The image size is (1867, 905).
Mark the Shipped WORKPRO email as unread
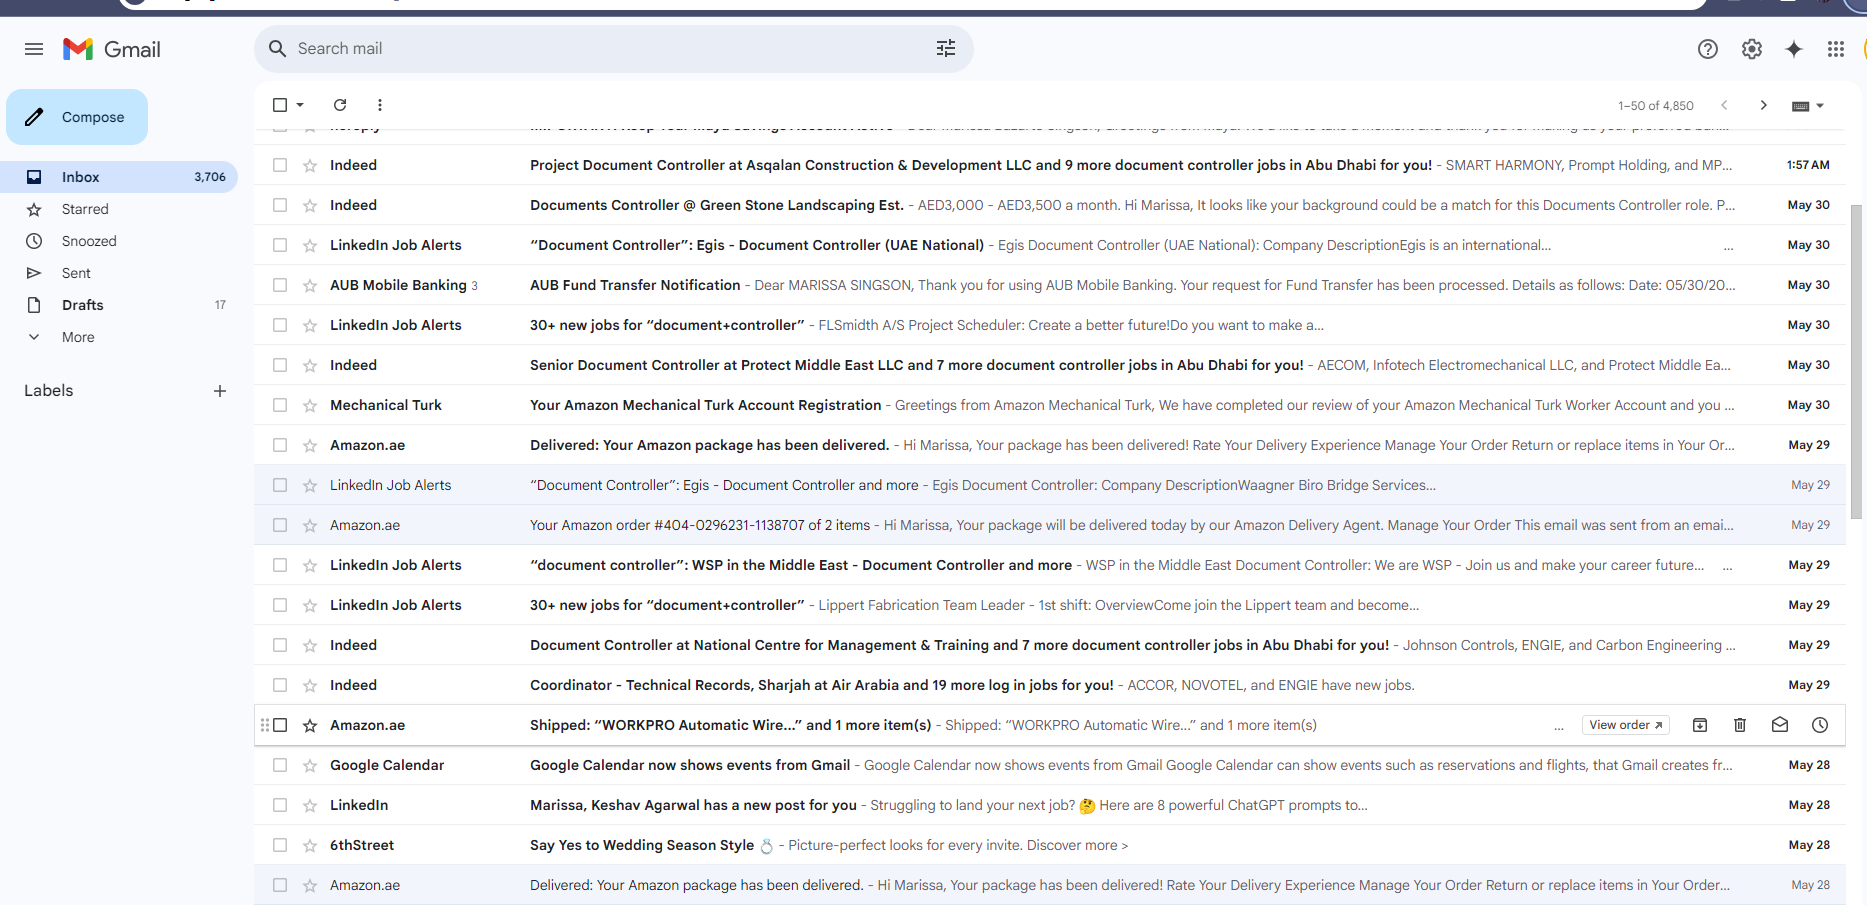tap(1780, 725)
